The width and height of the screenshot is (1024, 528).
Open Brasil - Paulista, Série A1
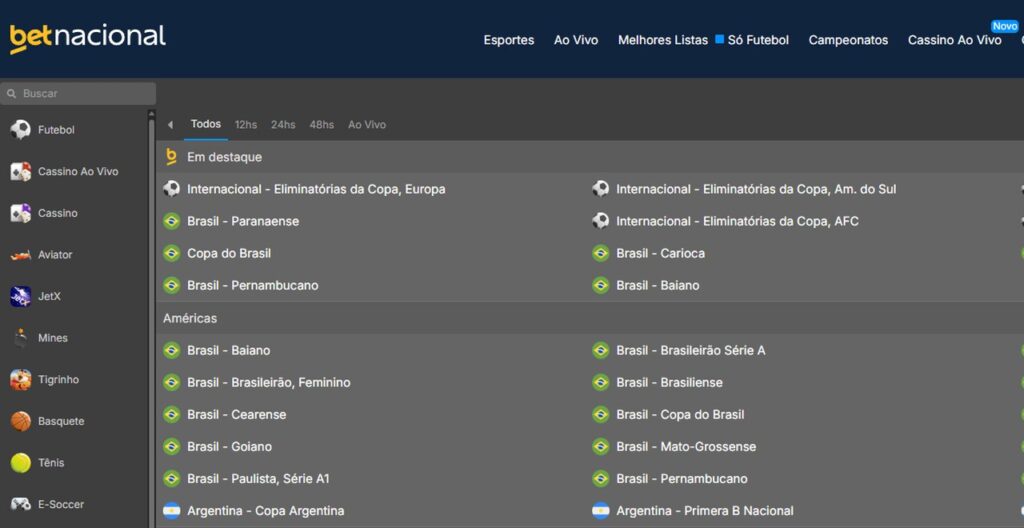click(259, 478)
